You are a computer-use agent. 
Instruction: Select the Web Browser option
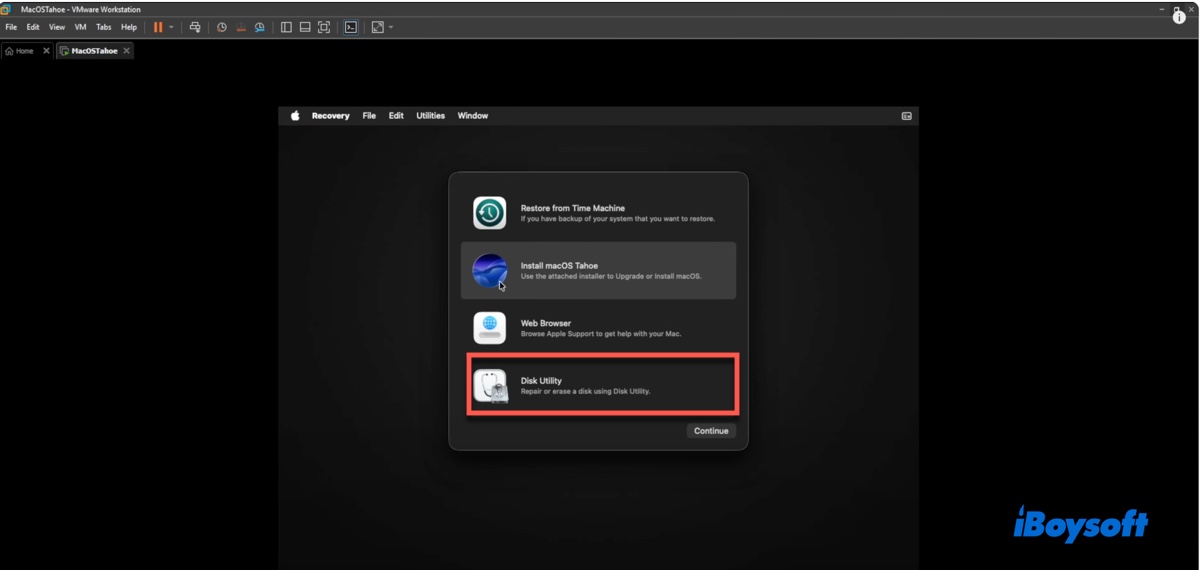(x=598, y=328)
